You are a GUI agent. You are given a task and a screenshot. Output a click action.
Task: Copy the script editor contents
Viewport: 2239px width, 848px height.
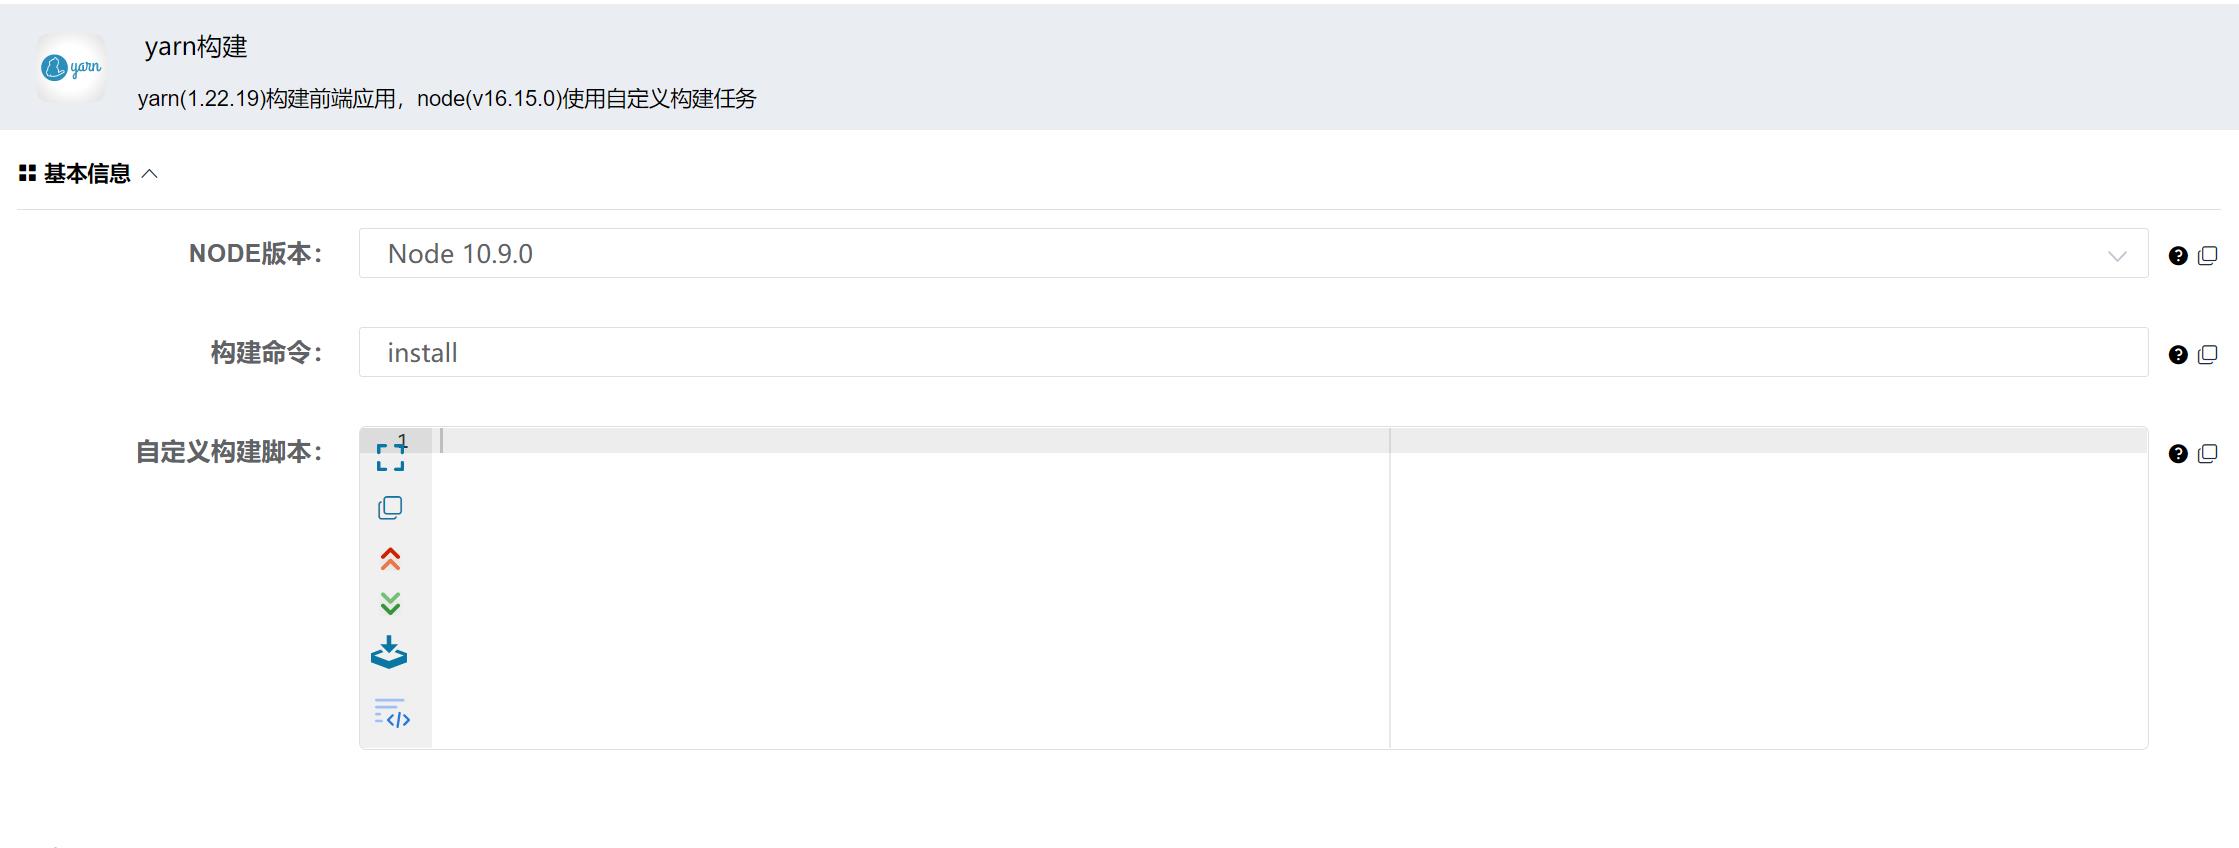point(390,508)
